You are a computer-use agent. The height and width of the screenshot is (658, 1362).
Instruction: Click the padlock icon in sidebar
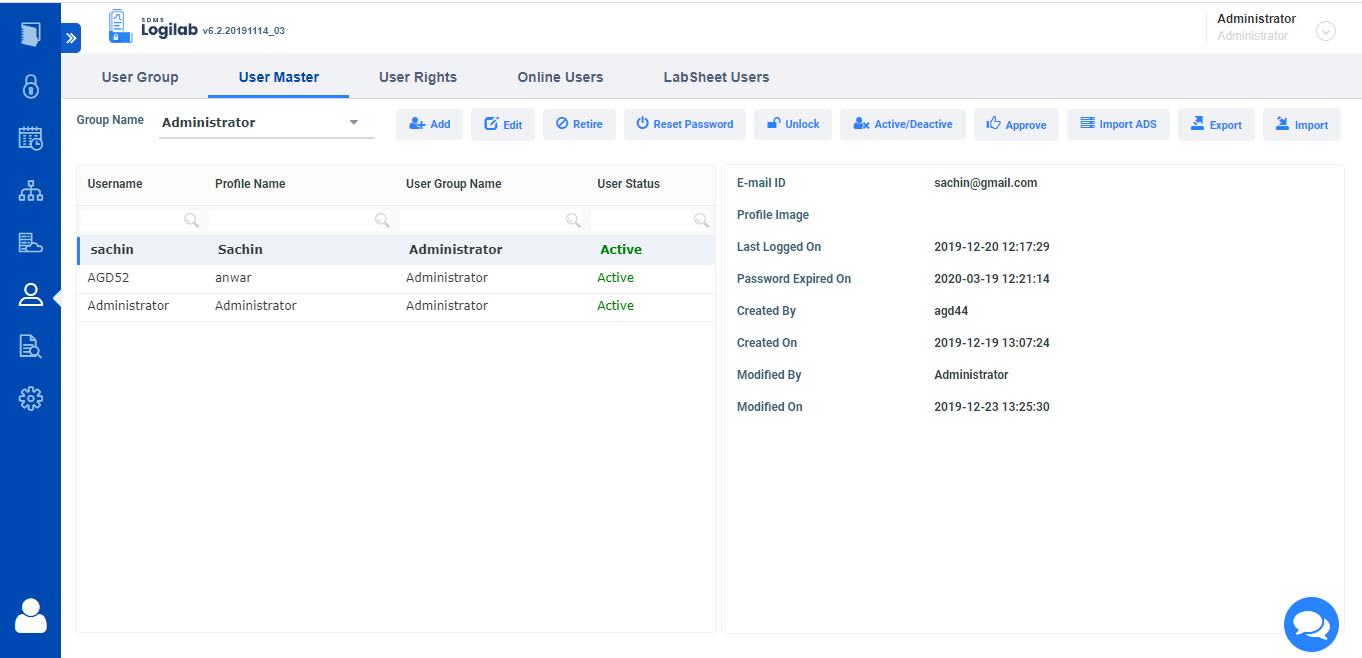click(x=30, y=86)
